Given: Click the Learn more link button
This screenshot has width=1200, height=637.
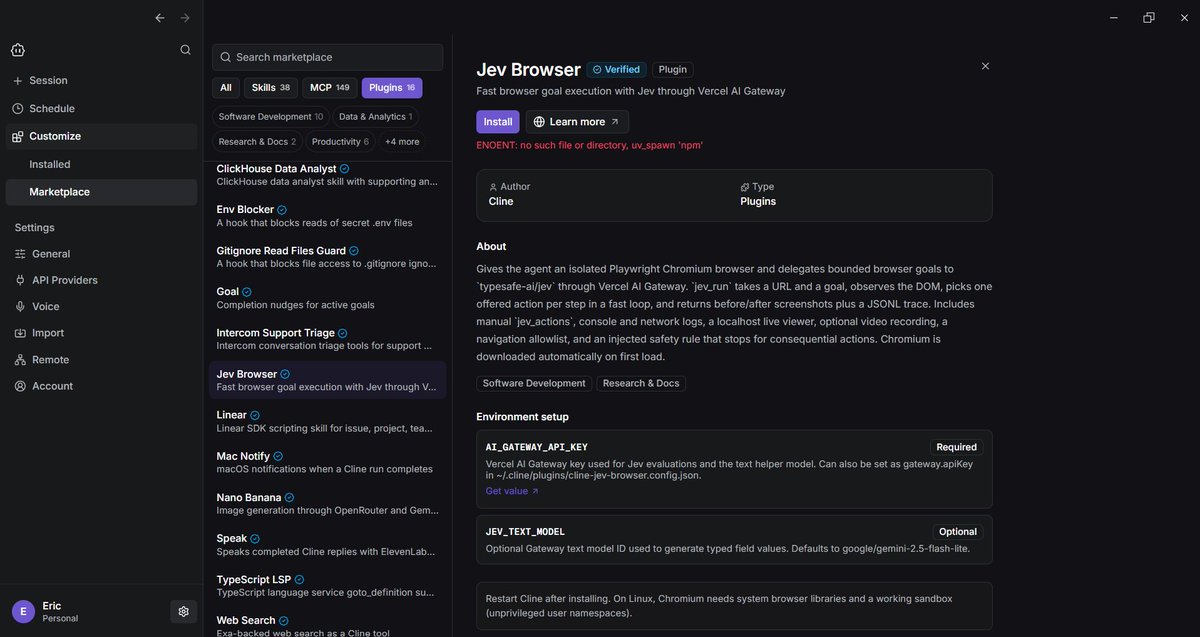Looking at the screenshot, I should (577, 122).
